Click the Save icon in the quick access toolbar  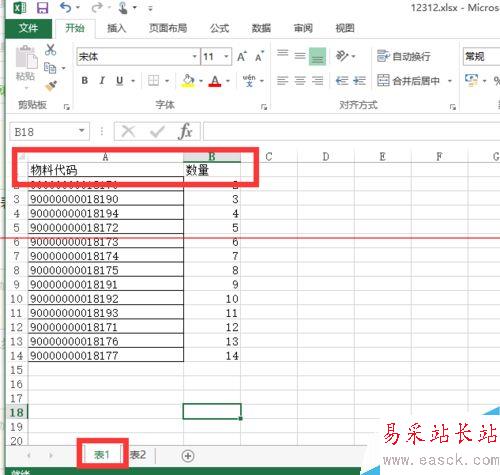(42, 7)
